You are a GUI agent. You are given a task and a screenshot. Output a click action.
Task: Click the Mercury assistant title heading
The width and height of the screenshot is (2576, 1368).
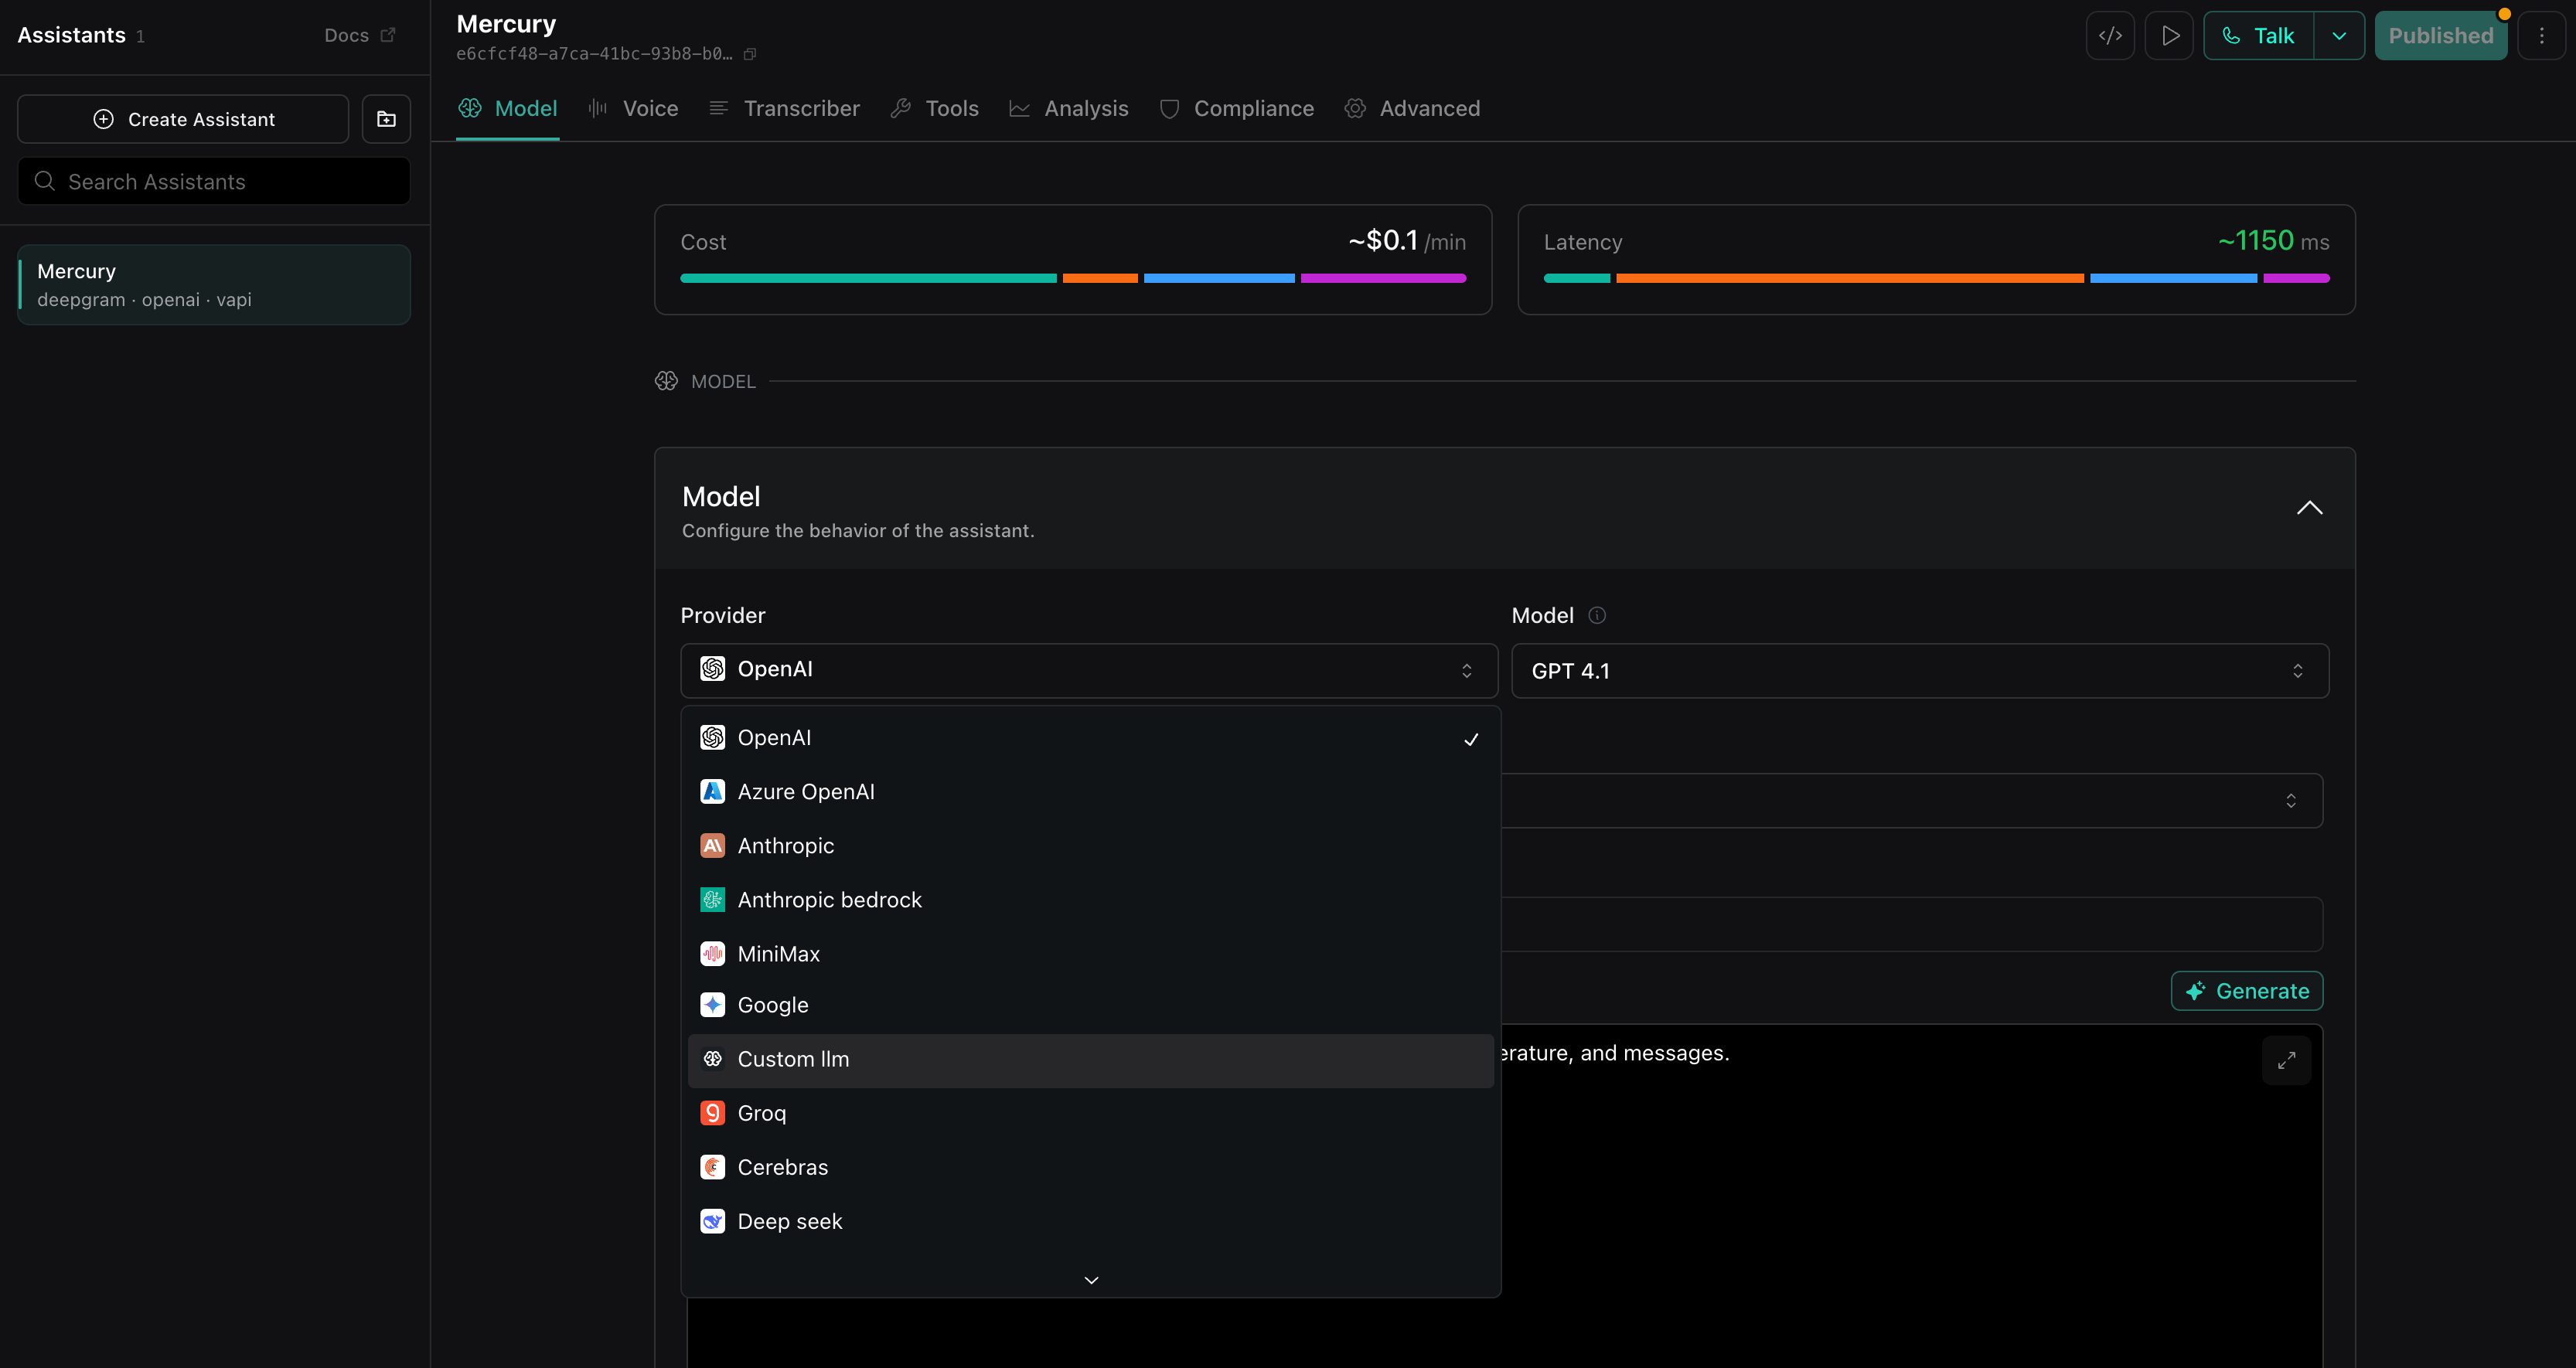tap(506, 23)
